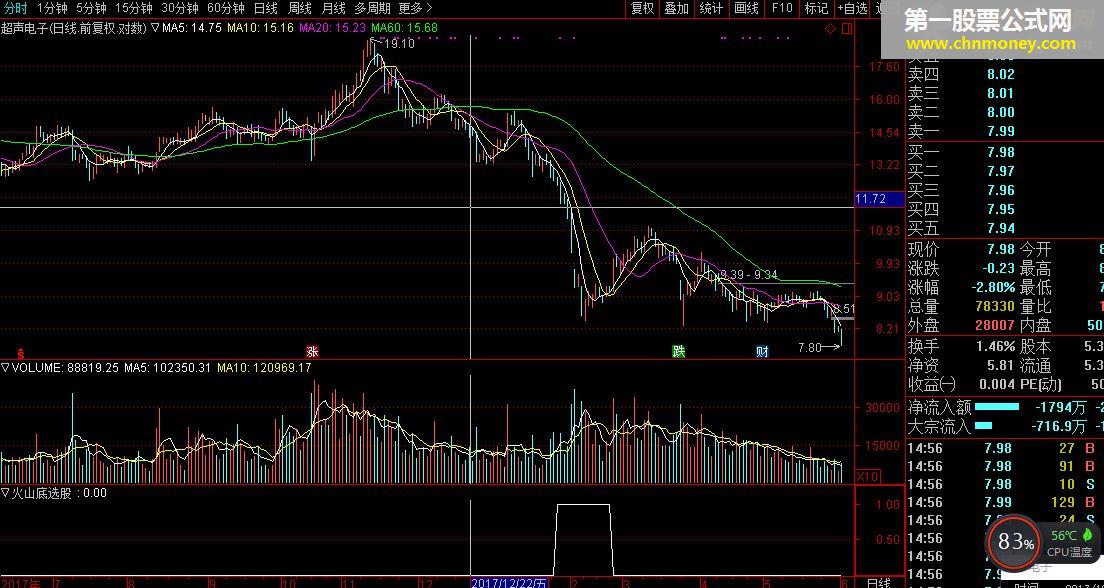Click the green 跌 info marker on chart
Viewport: 1104px width, 588px height.
coord(678,351)
